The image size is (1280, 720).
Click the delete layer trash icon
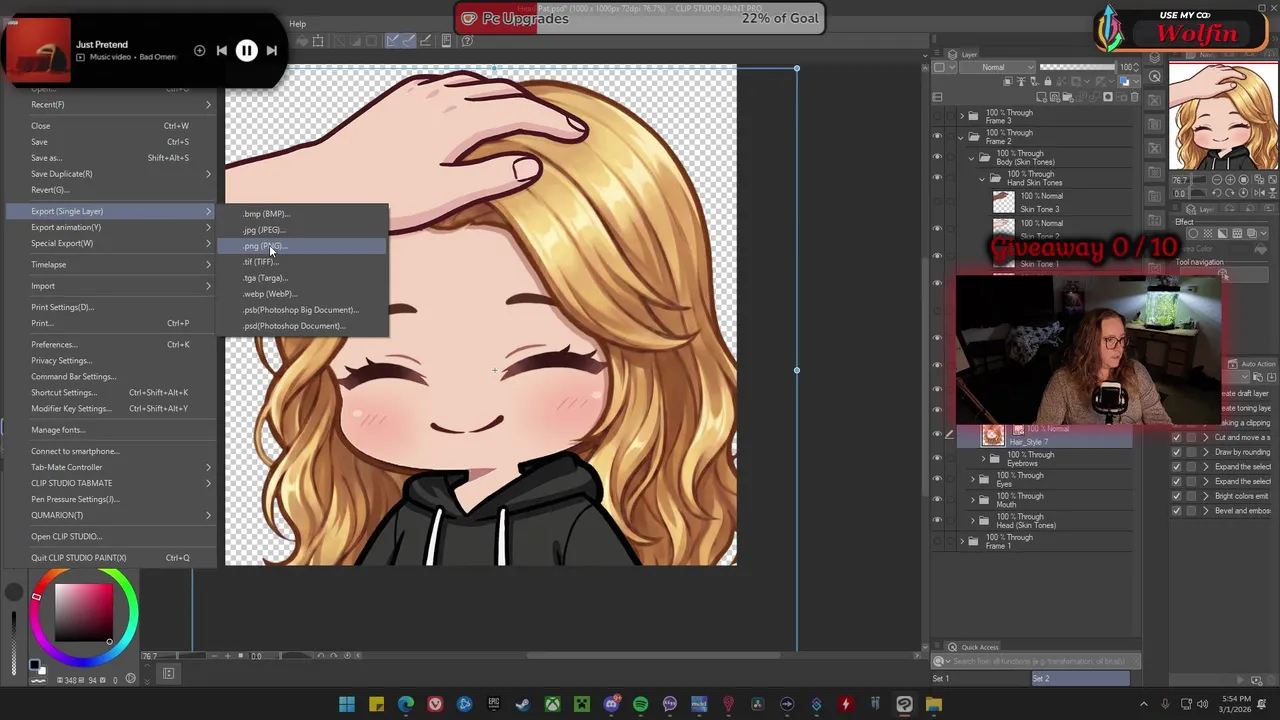tap(1133, 97)
